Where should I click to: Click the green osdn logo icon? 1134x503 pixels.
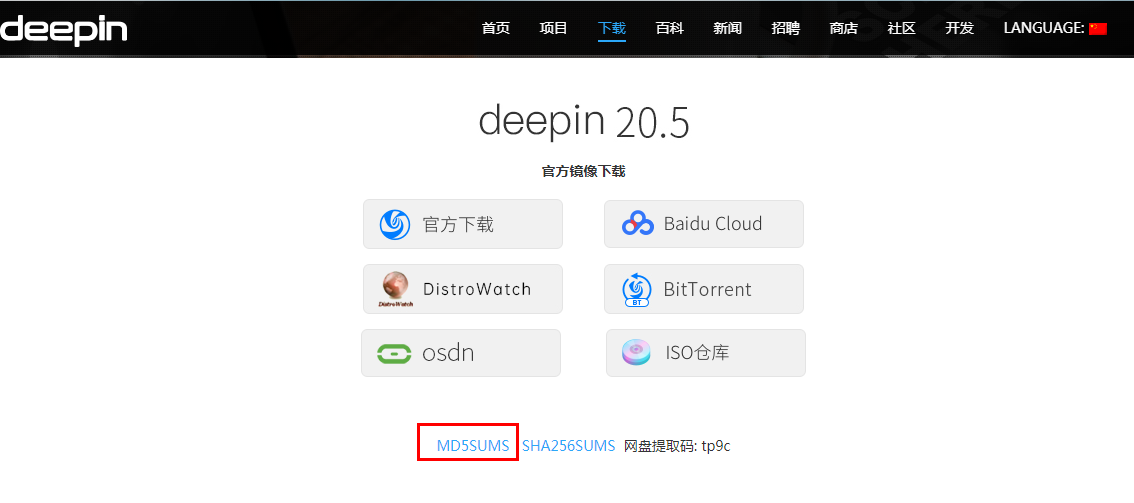[x=394, y=353]
